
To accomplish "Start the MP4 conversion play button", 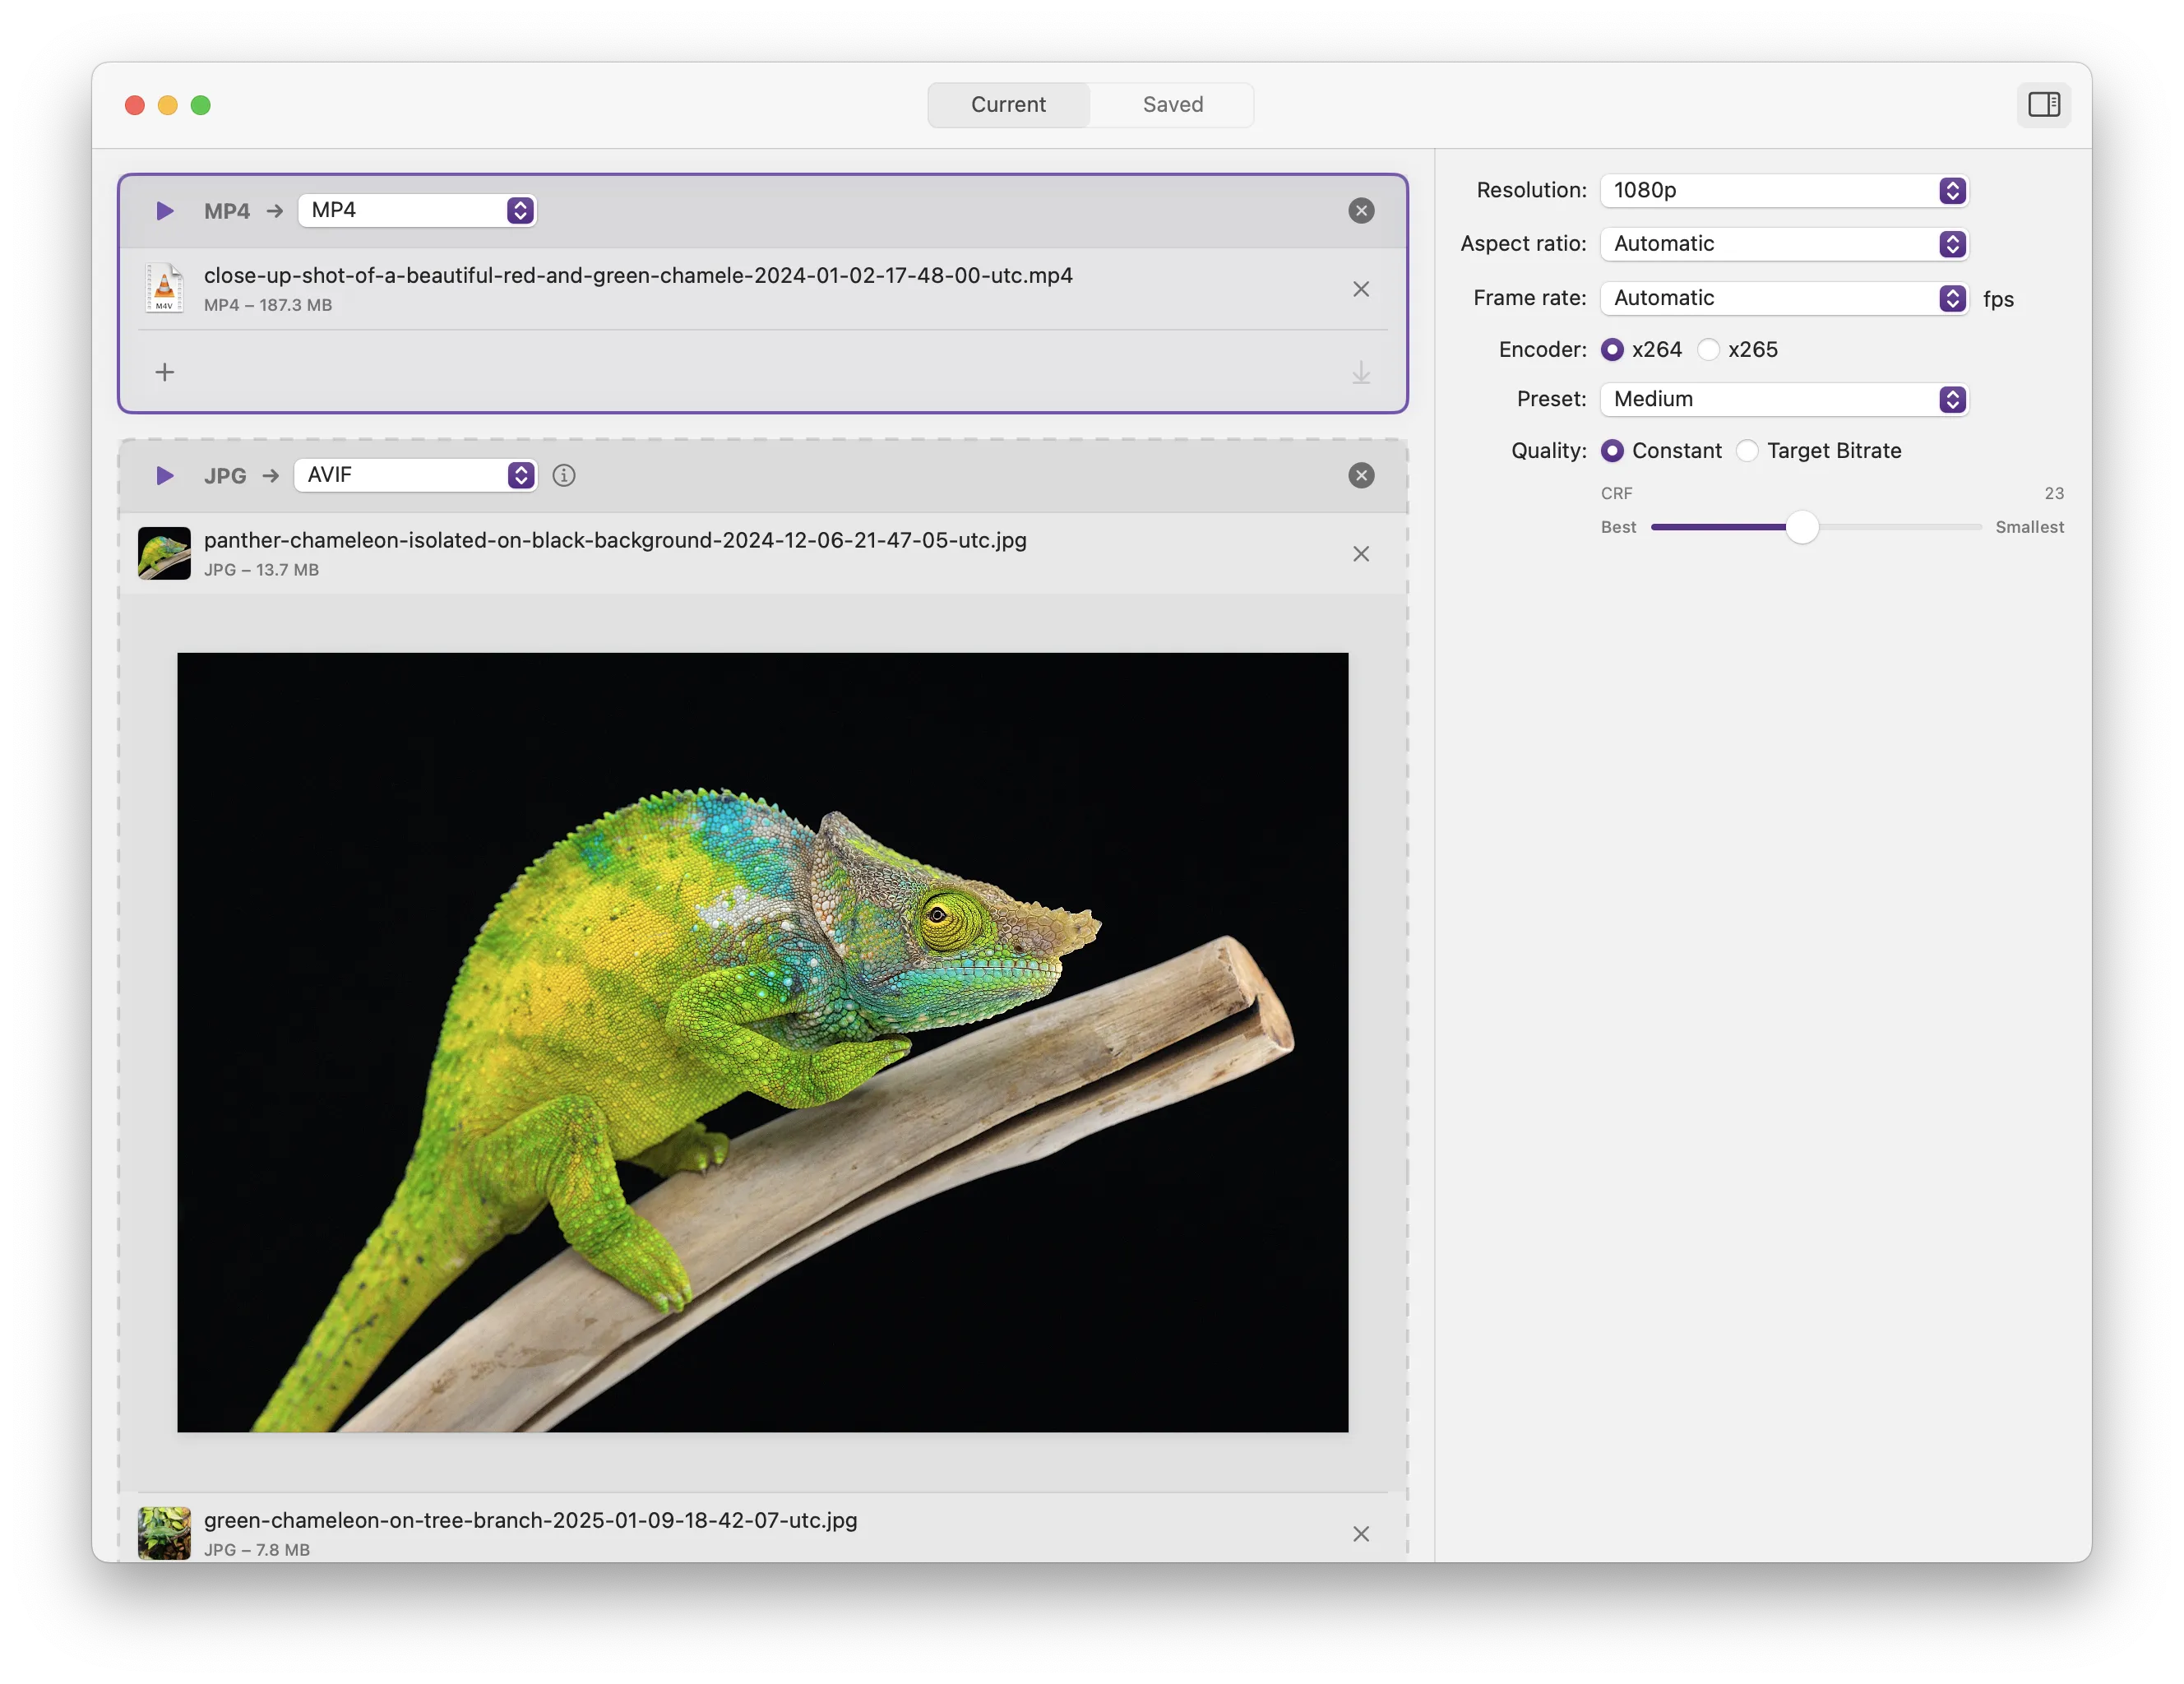I will click(x=165, y=211).
